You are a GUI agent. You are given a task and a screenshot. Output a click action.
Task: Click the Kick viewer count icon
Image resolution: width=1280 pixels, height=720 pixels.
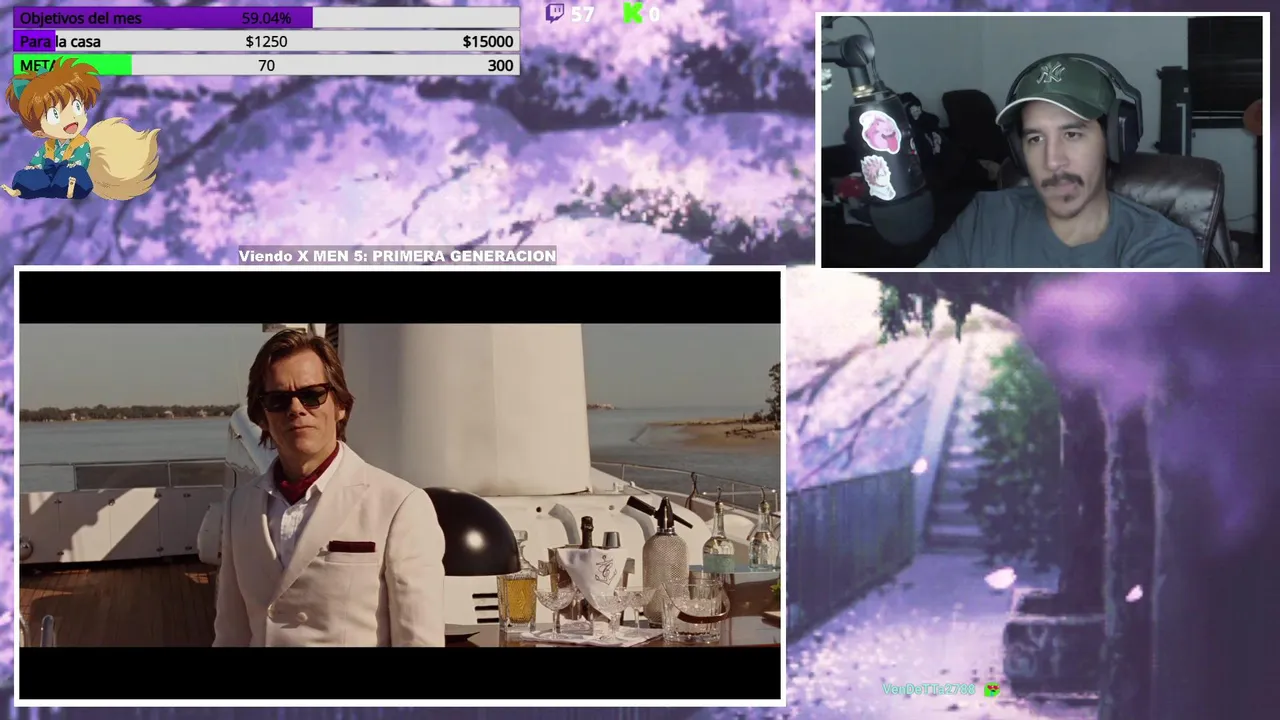coord(632,13)
